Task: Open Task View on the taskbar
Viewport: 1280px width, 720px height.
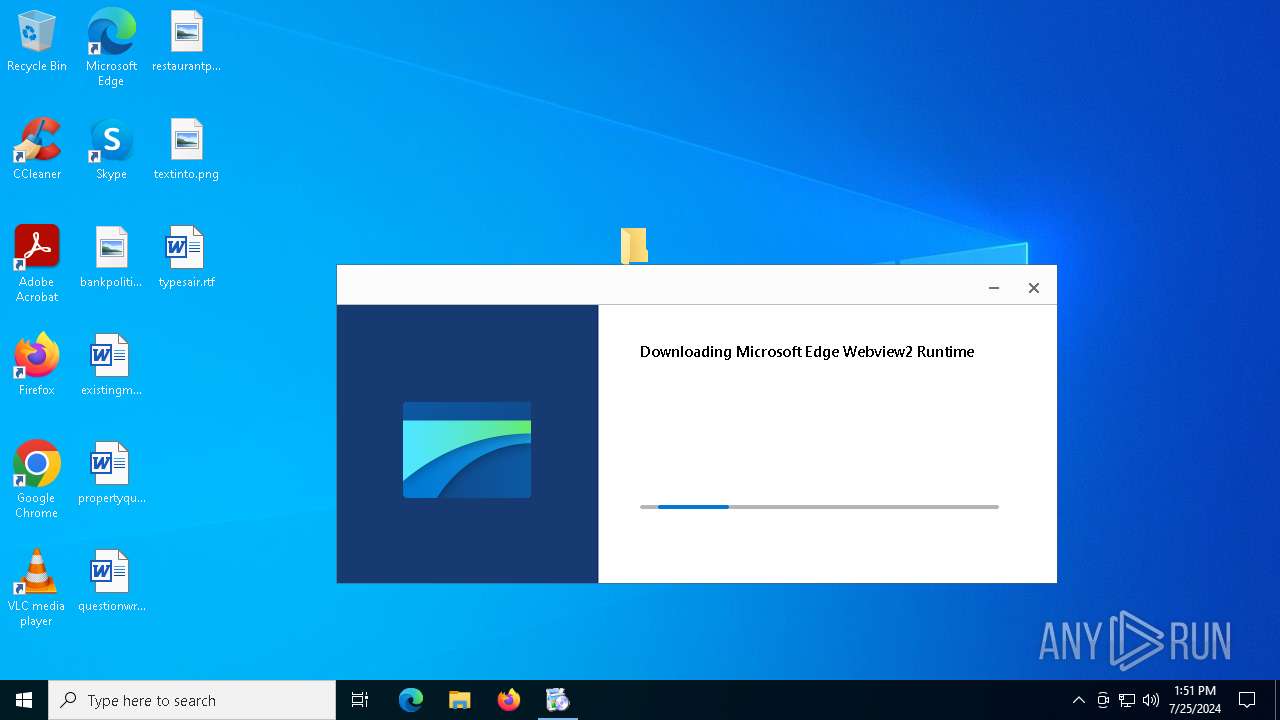Action: [x=360, y=700]
